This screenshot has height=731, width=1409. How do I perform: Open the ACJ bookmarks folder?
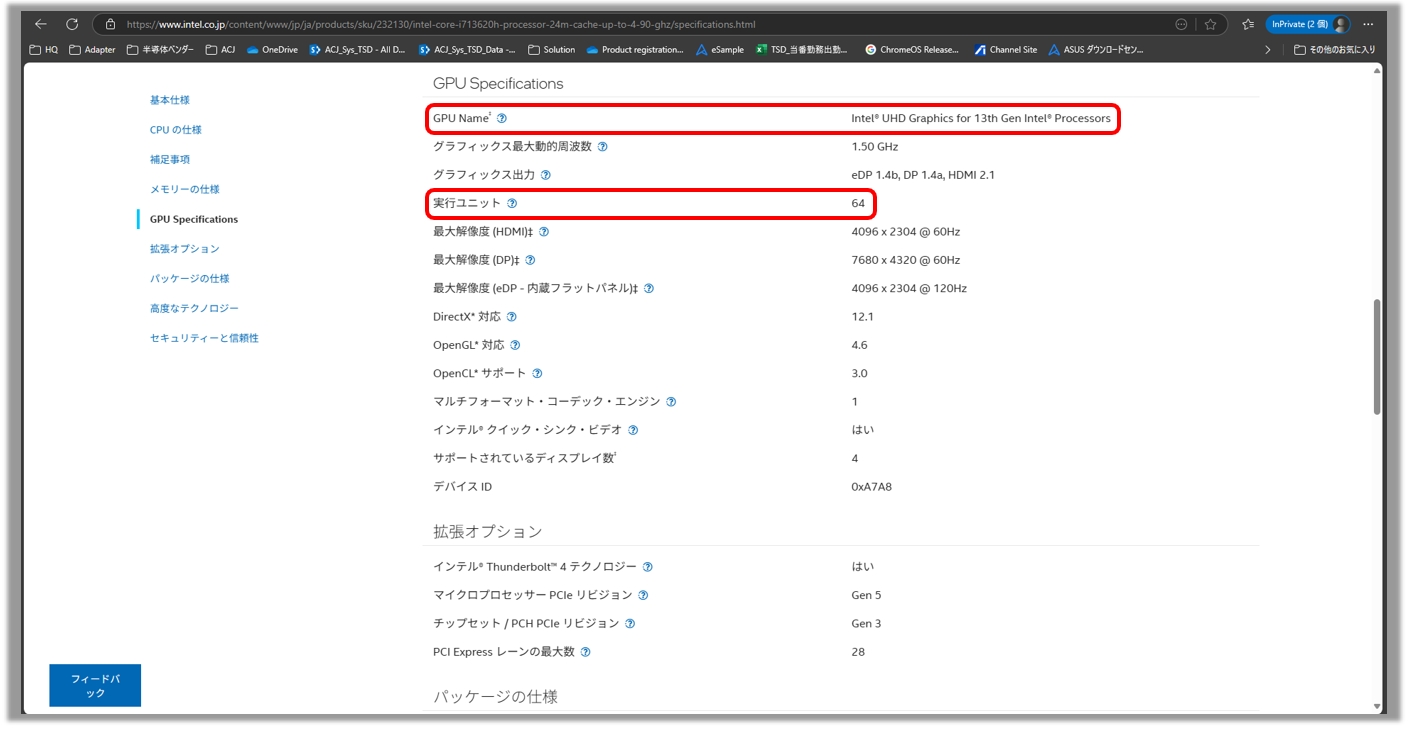click(x=221, y=49)
